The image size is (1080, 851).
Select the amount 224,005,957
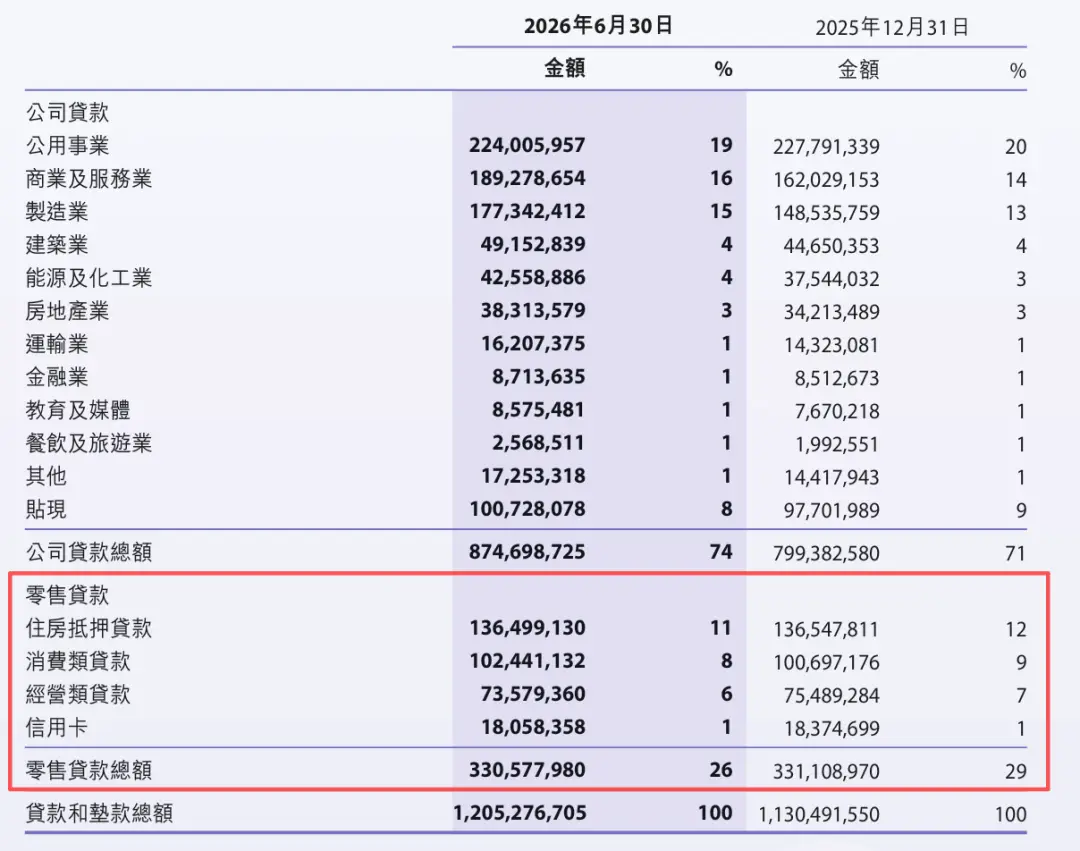528,145
